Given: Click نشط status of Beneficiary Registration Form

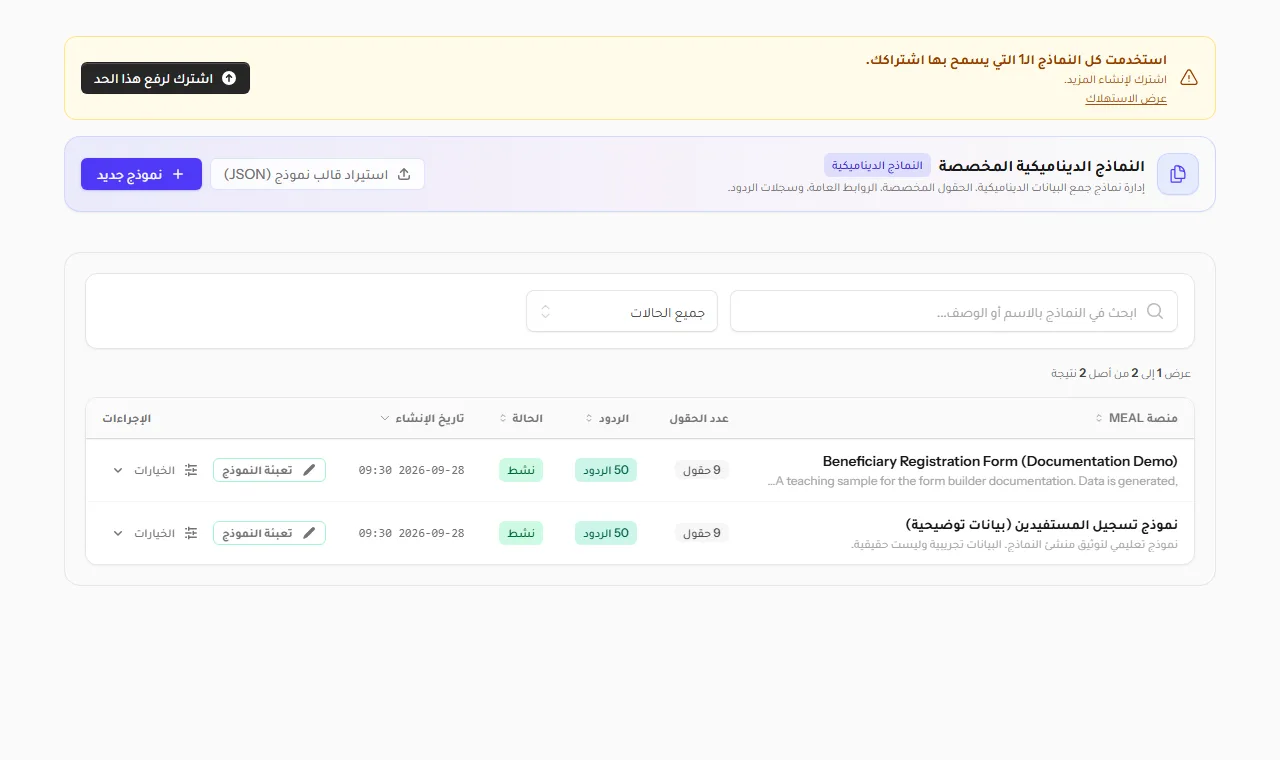Looking at the screenshot, I should tap(521, 470).
